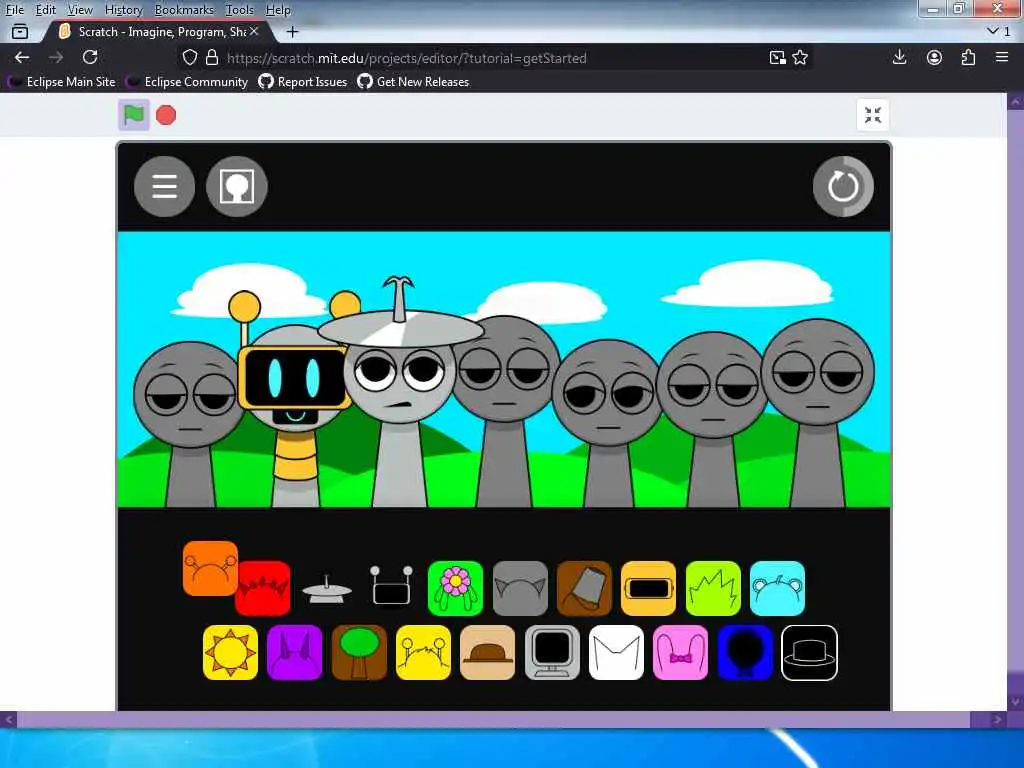Pick the black top hat icon

click(809, 652)
